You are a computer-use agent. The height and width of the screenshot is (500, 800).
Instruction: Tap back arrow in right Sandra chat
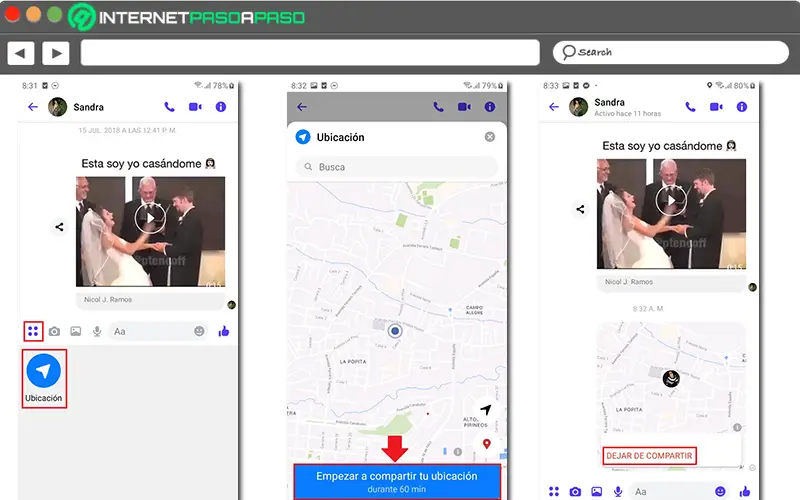point(554,107)
